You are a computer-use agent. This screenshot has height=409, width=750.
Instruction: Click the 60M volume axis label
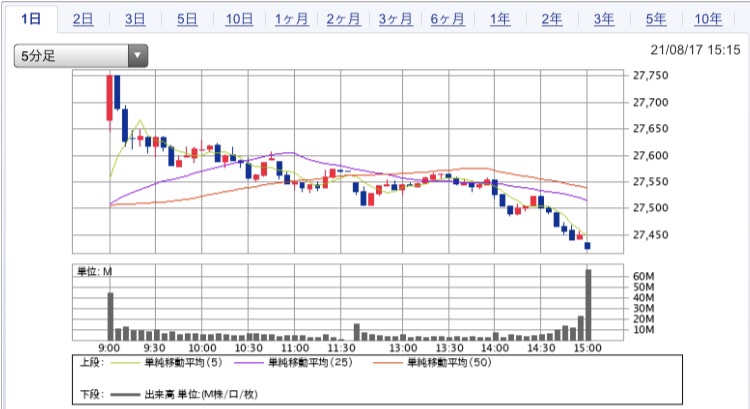click(x=643, y=276)
